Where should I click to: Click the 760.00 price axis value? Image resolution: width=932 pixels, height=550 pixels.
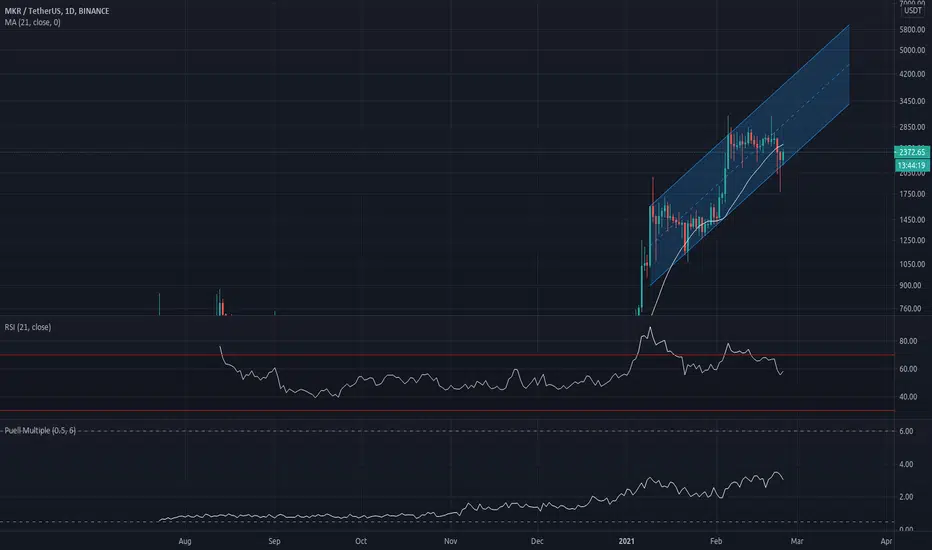coord(910,309)
